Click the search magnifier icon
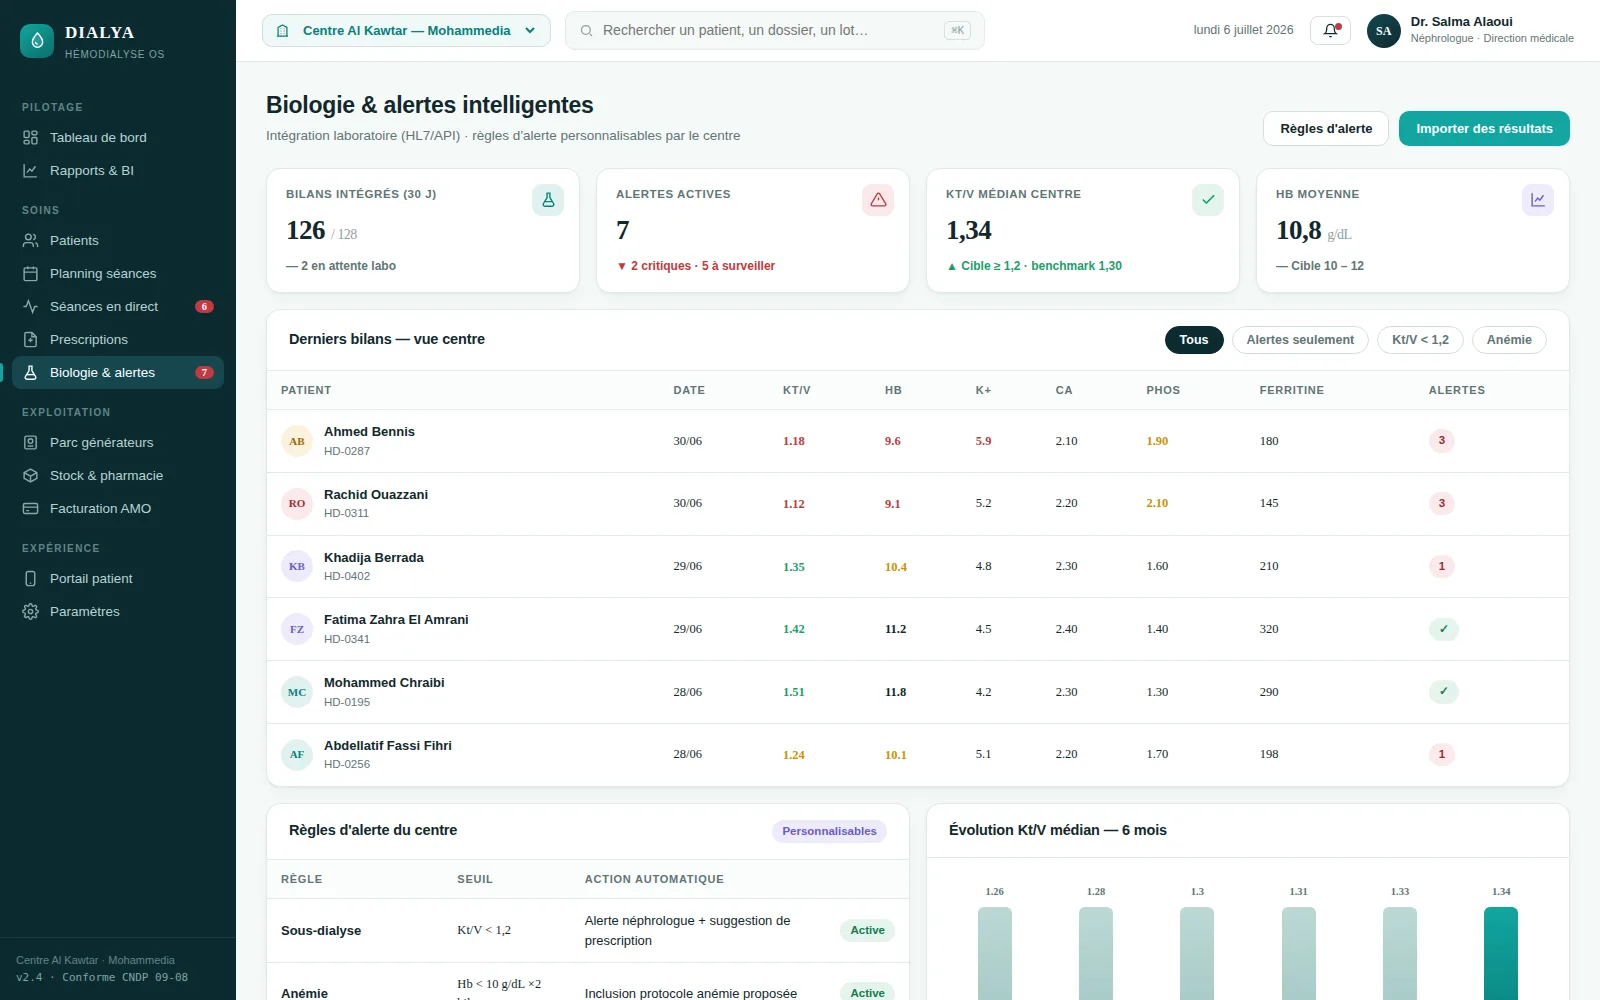Viewport: 1600px width, 1000px height. coord(586,31)
